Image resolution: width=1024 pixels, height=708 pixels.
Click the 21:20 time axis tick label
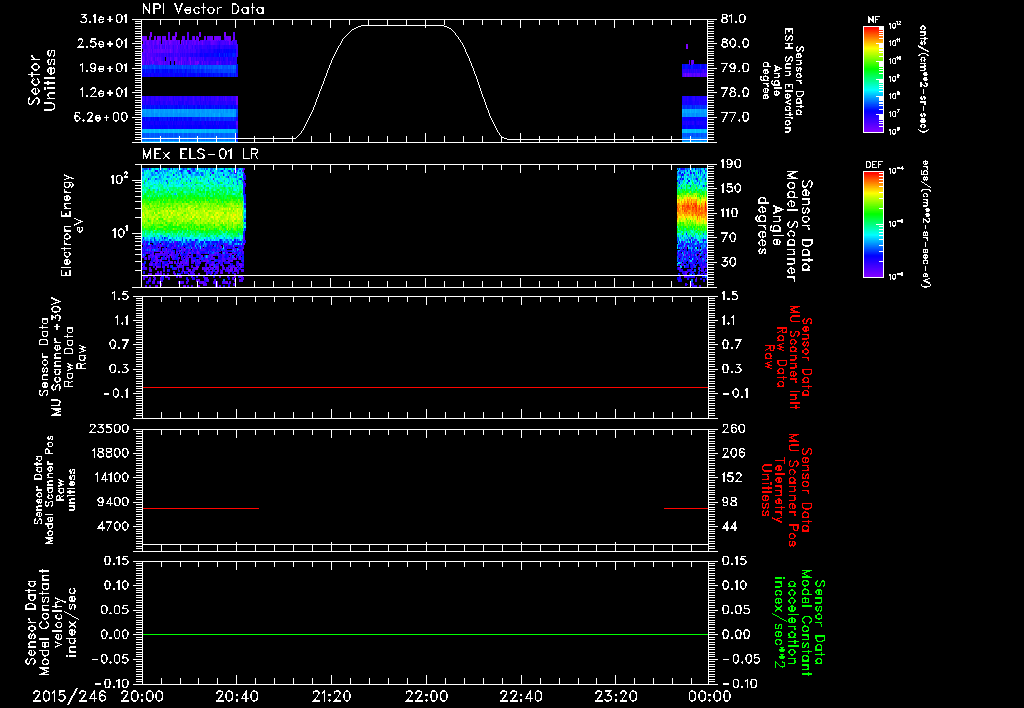tap(331, 696)
